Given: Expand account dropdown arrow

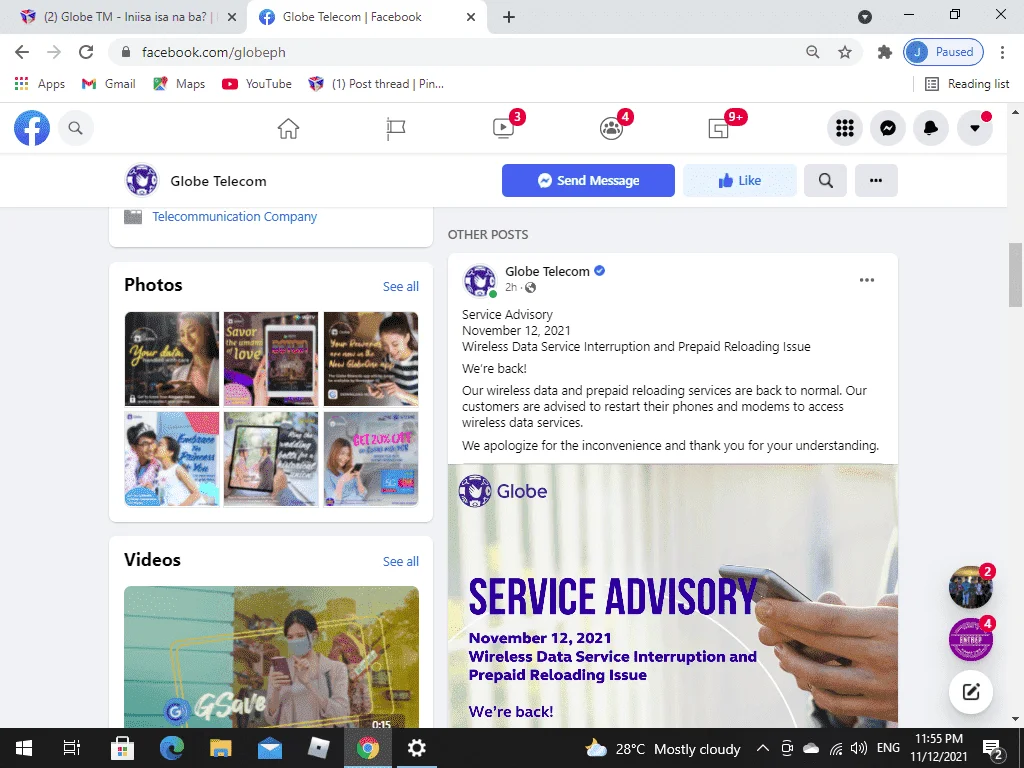Looking at the screenshot, I should click(x=974, y=128).
